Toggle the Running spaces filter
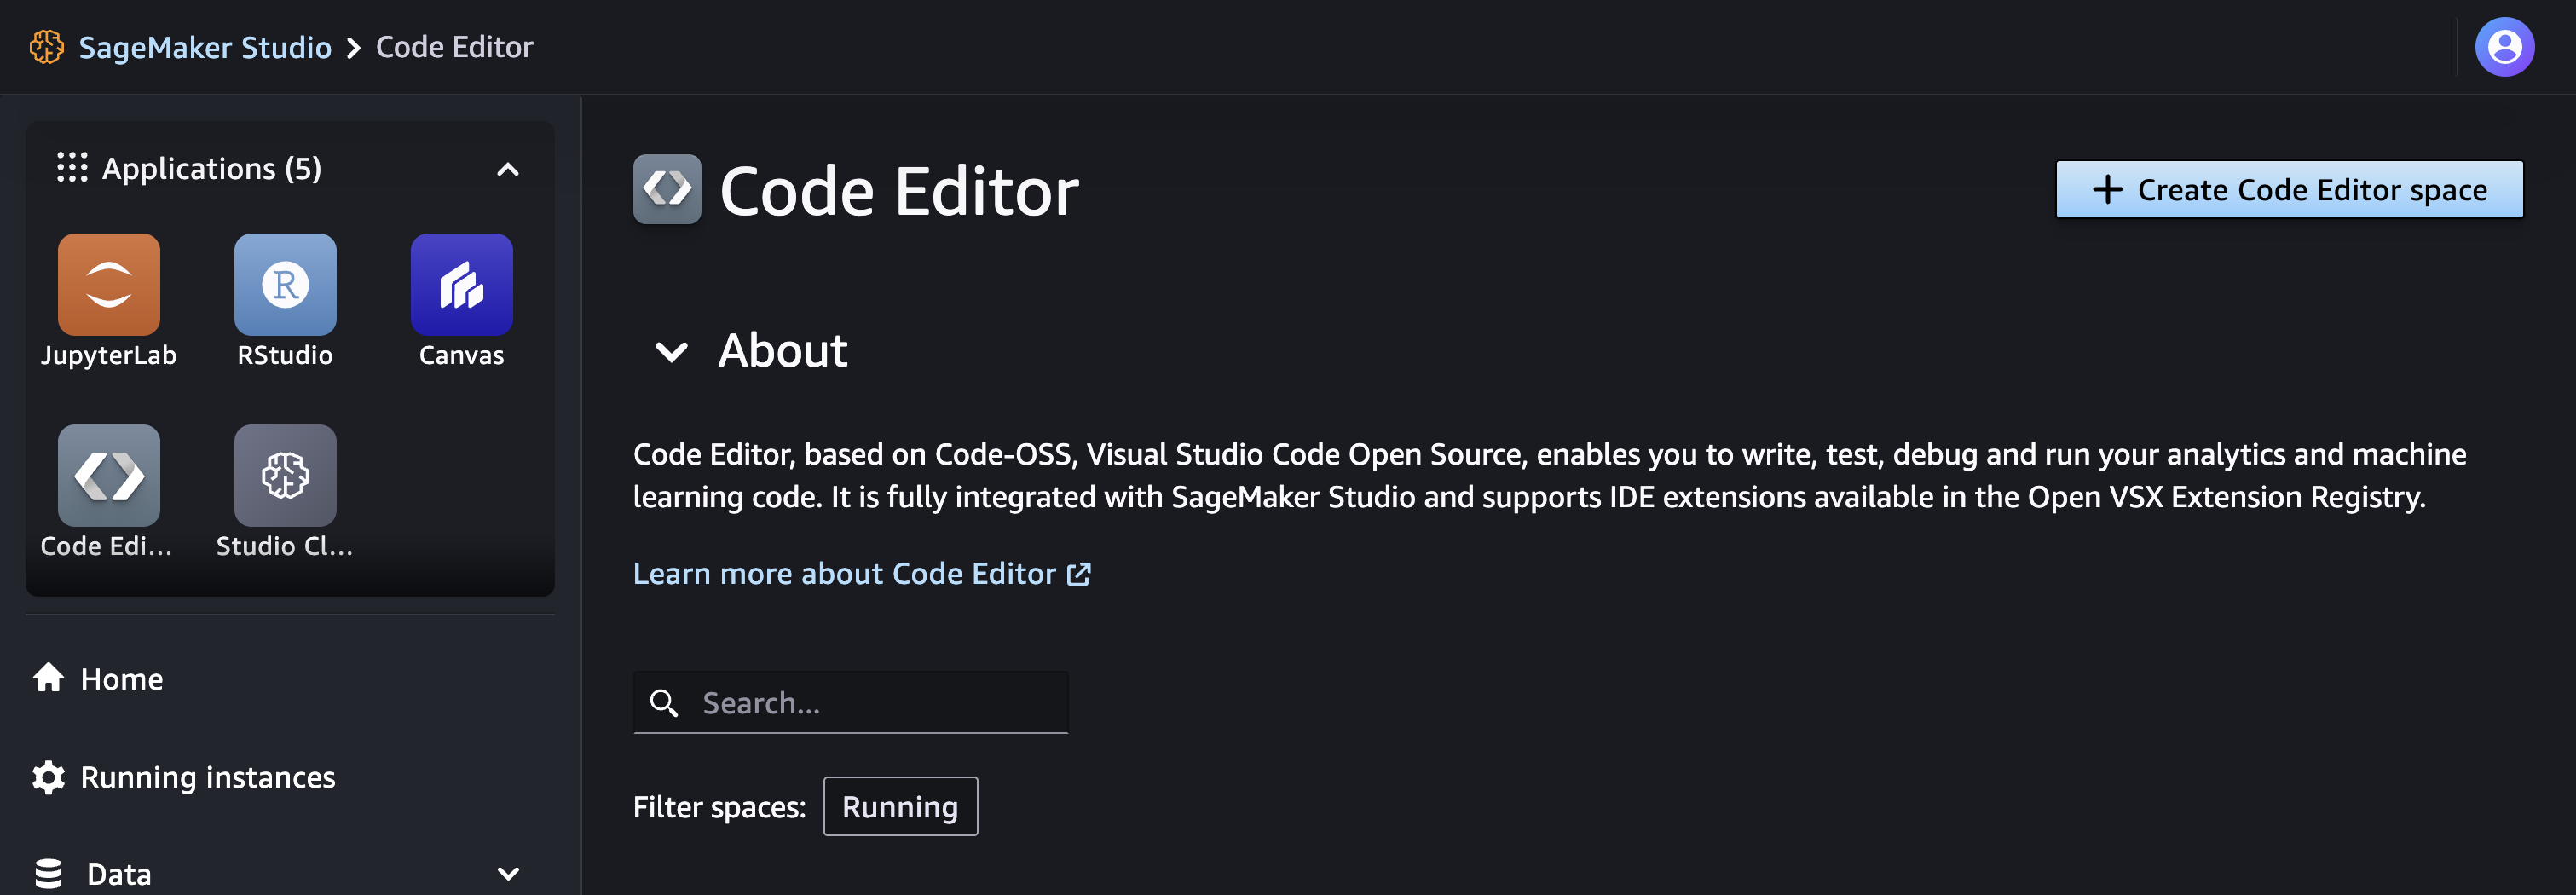Image resolution: width=2576 pixels, height=895 pixels. (x=899, y=806)
